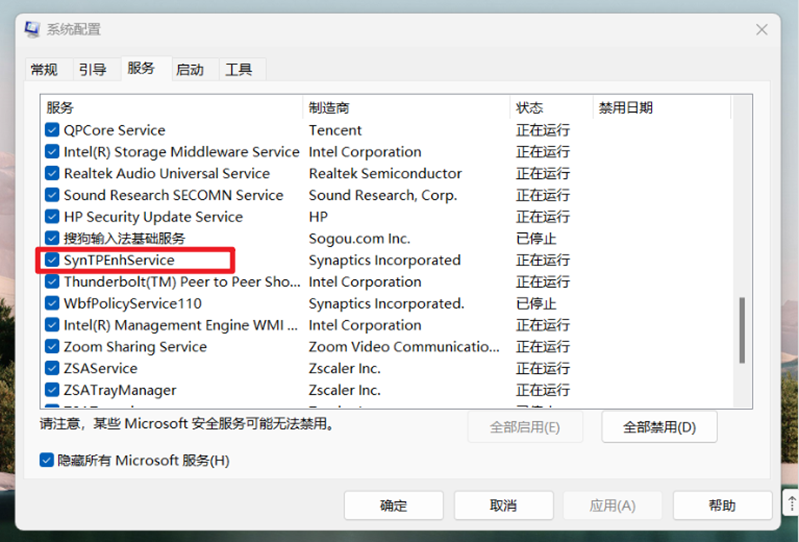Screen dimensions: 799x542
Task: Uncheck Zoom Sharing Service checkbox
Action: pos(52,347)
